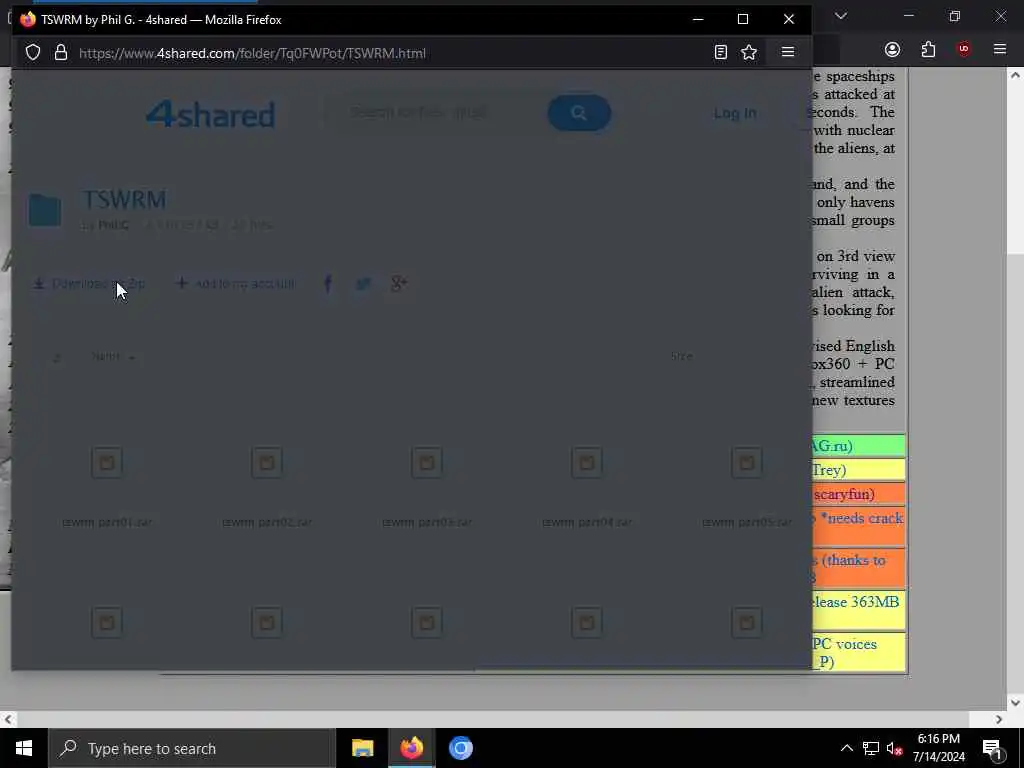Click the Firefox account icon in background window
The height and width of the screenshot is (768, 1024).
coord(892,50)
